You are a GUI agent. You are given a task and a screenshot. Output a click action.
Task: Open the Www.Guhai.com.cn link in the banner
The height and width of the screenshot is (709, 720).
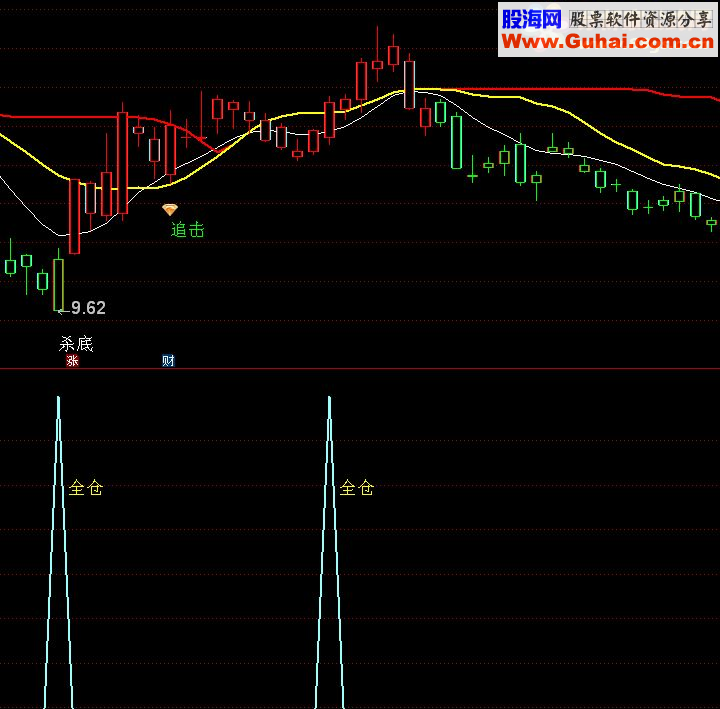pyautogui.click(x=608, y=42)
